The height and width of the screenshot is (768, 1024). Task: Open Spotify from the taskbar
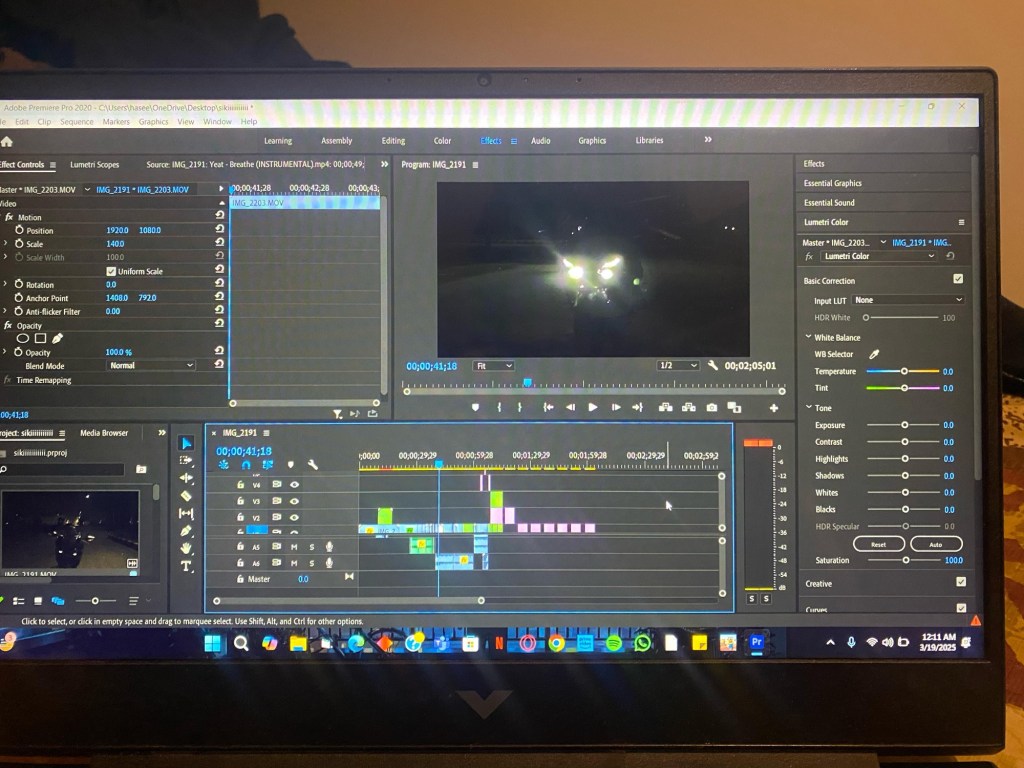(x=614, y=643)
